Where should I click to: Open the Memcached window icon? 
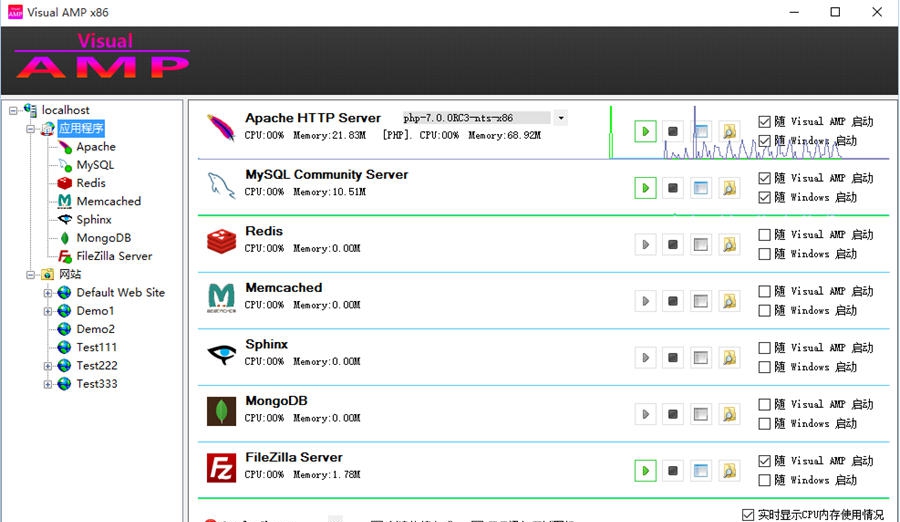click(701, 301)
